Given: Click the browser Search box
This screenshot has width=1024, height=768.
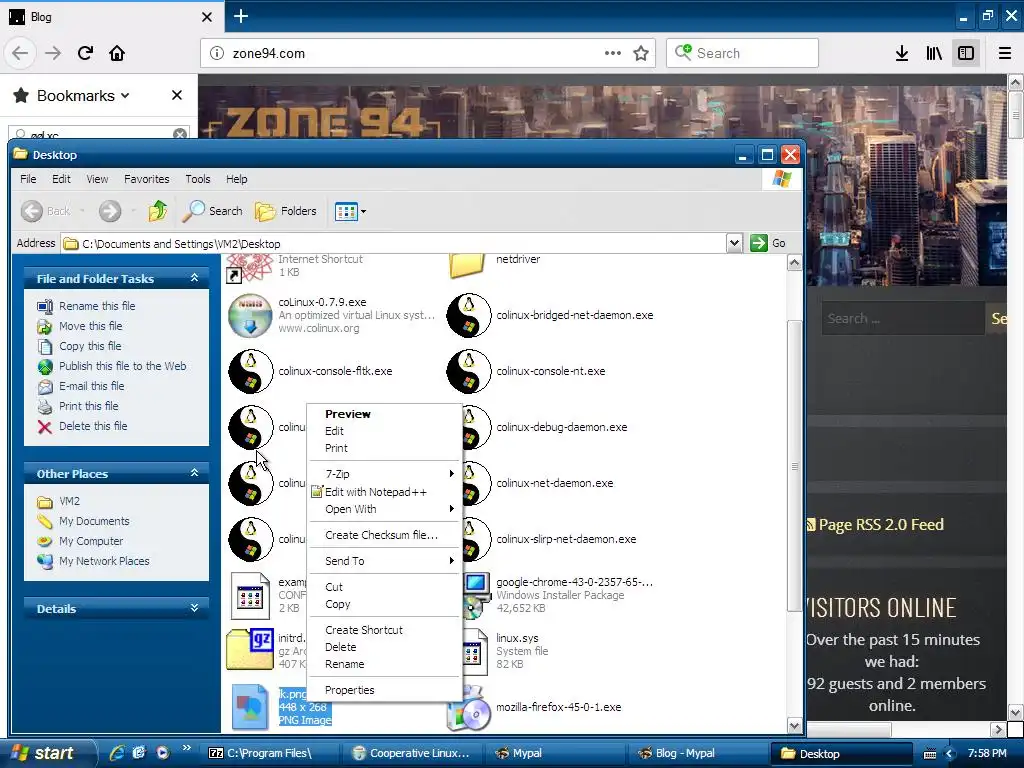Looking at the screenshot, I should coord(743,53).
